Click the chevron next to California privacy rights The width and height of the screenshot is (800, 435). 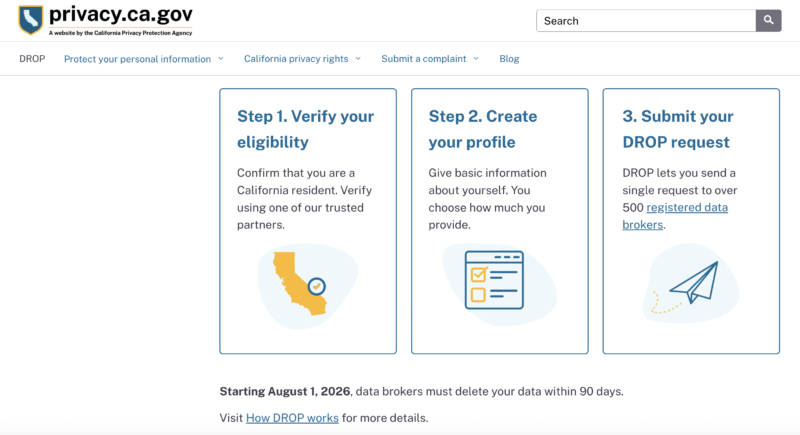pos(359,59)
